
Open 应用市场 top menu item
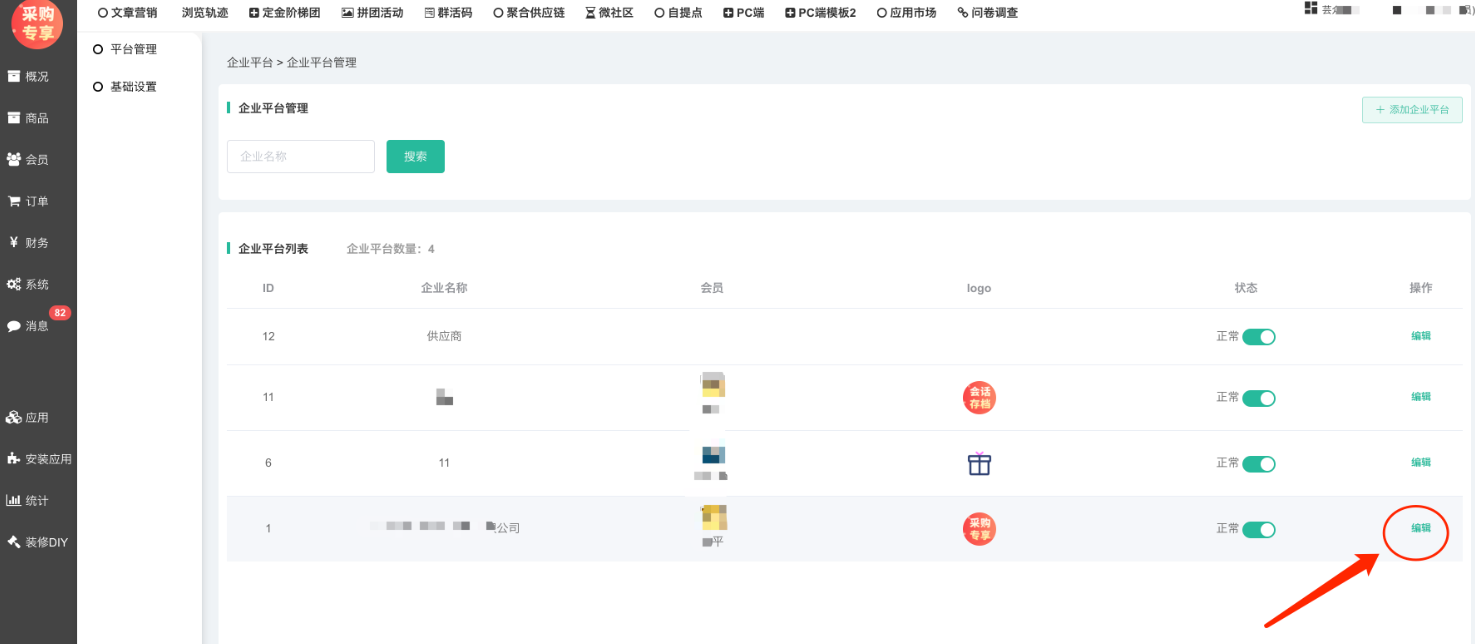click(x=906, y=13)
